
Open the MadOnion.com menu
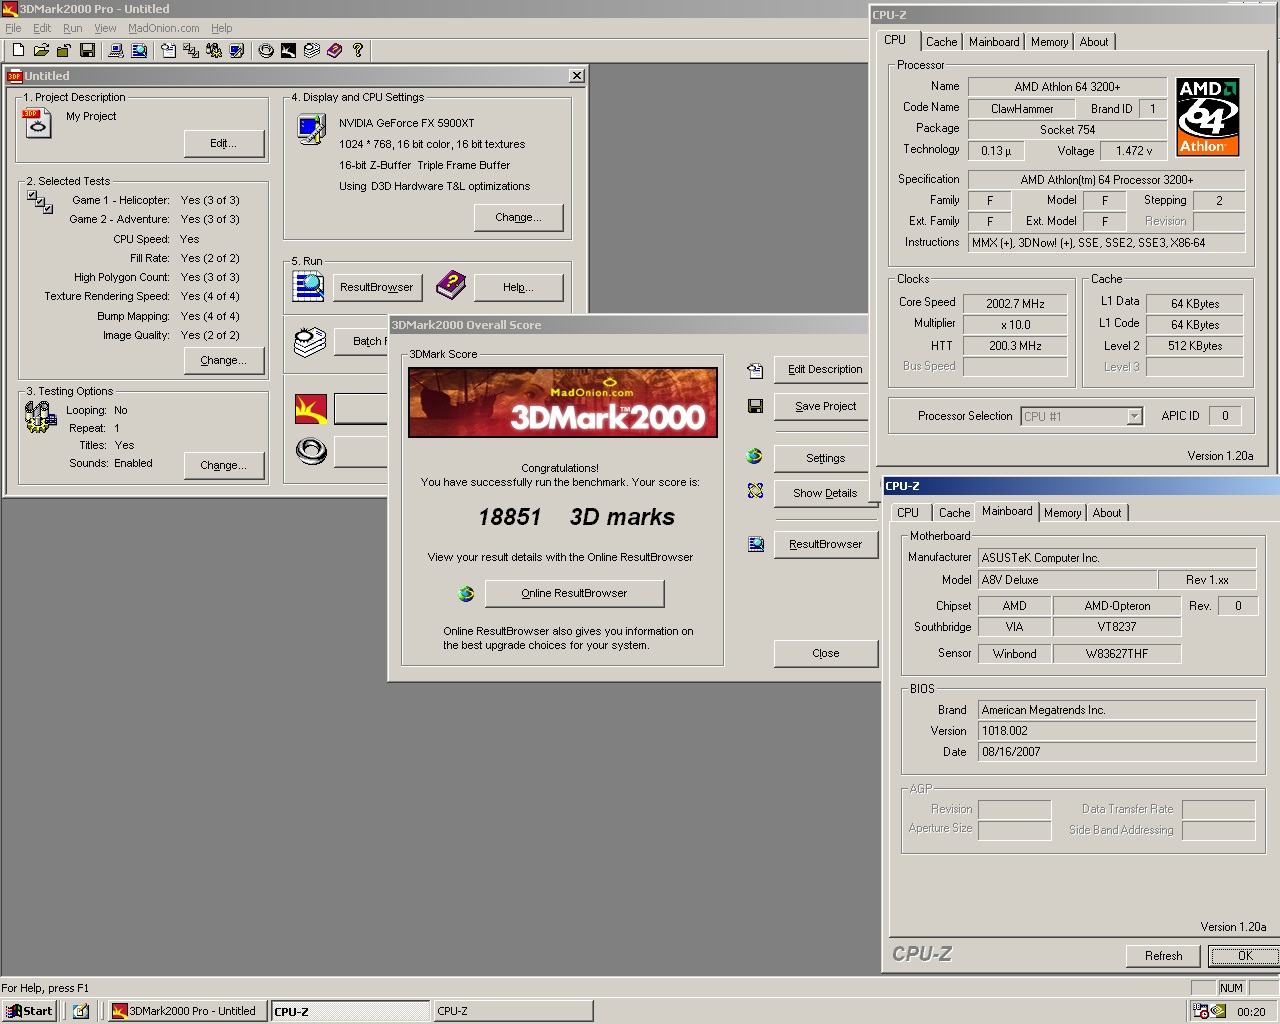[163, 28]
